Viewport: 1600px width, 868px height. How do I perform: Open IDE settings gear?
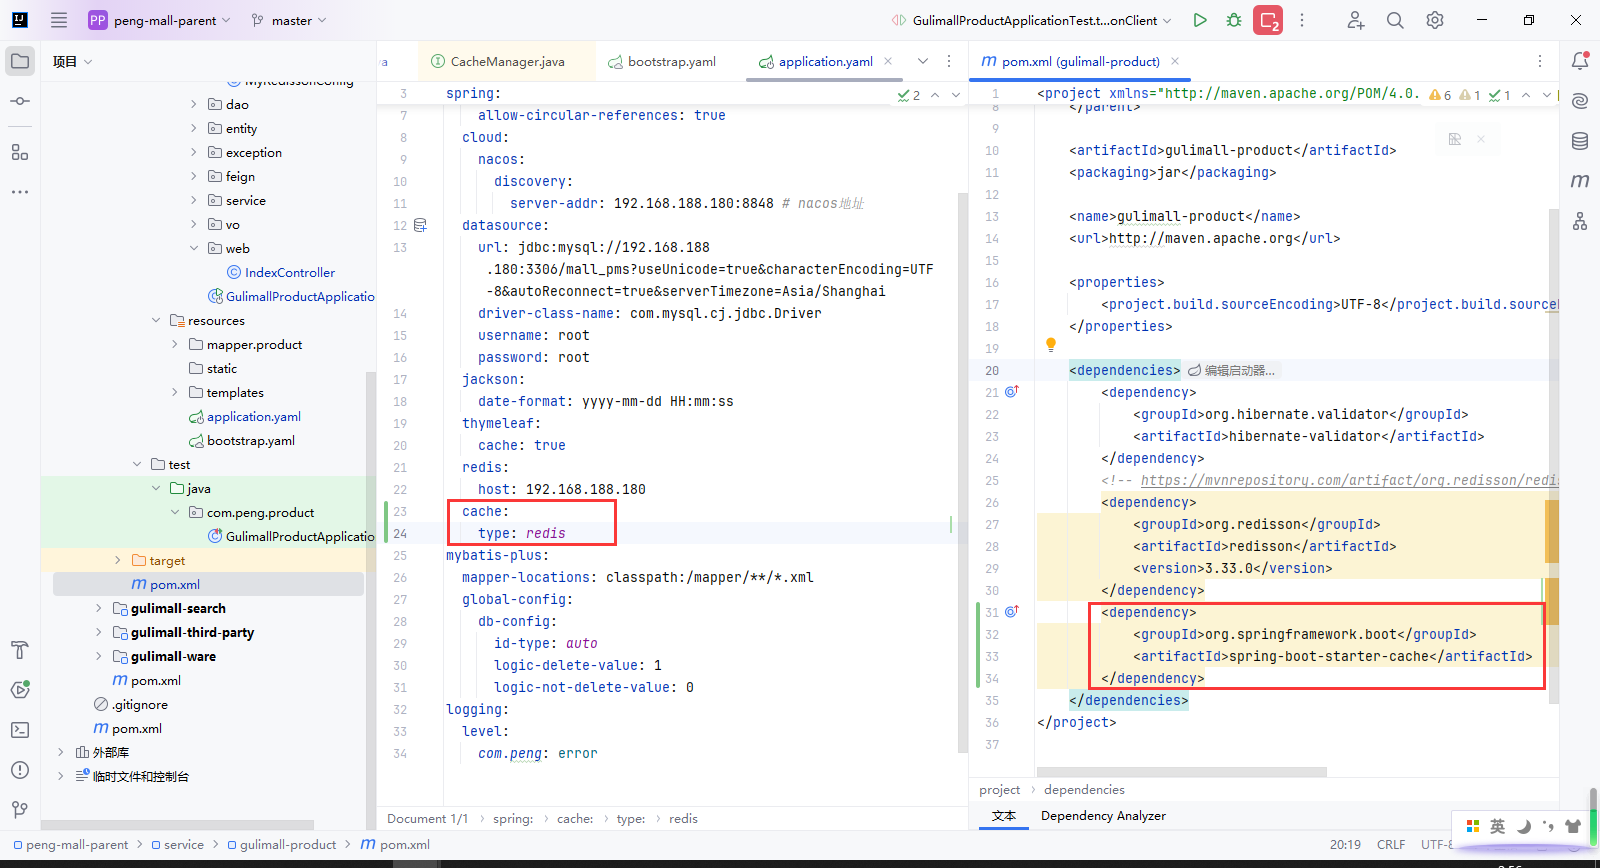(x=1435, y=20)
